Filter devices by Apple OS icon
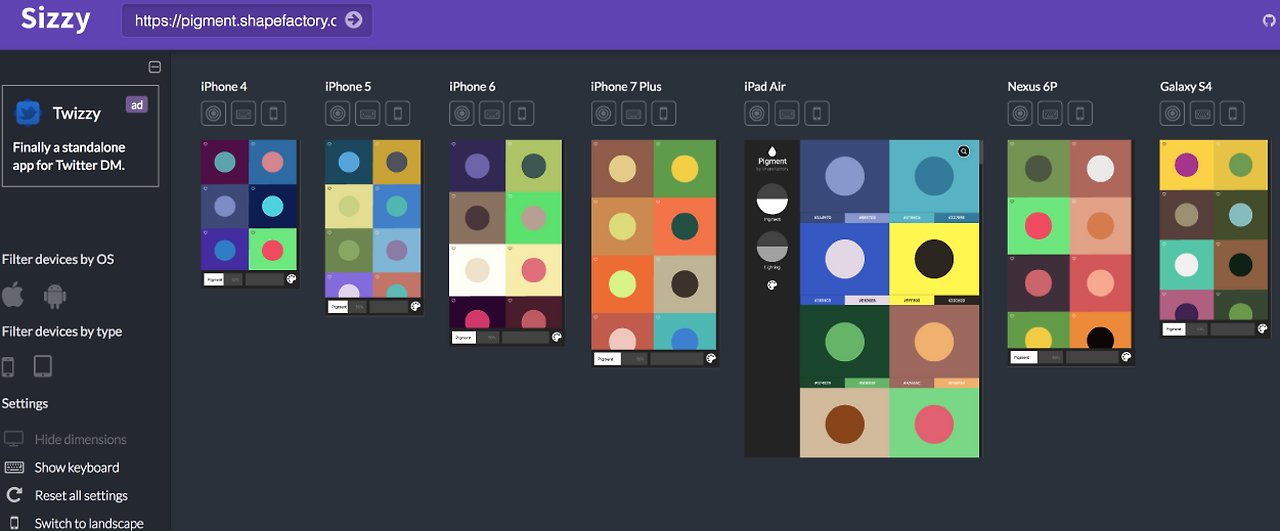 (x=13, y=295)
